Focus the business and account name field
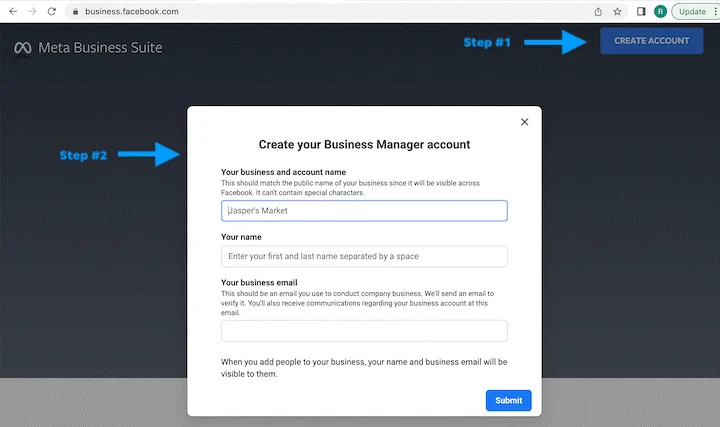This screenshot has height=427, width=720. (x=364, y=211)
